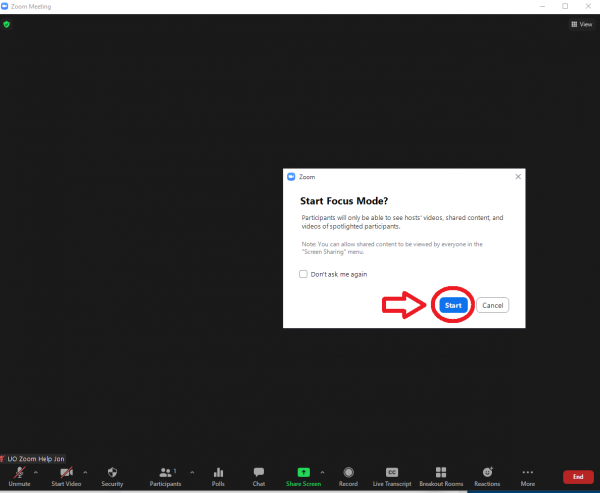Click Cancel in Focus Mode dialog

click(x=492, y=305)
